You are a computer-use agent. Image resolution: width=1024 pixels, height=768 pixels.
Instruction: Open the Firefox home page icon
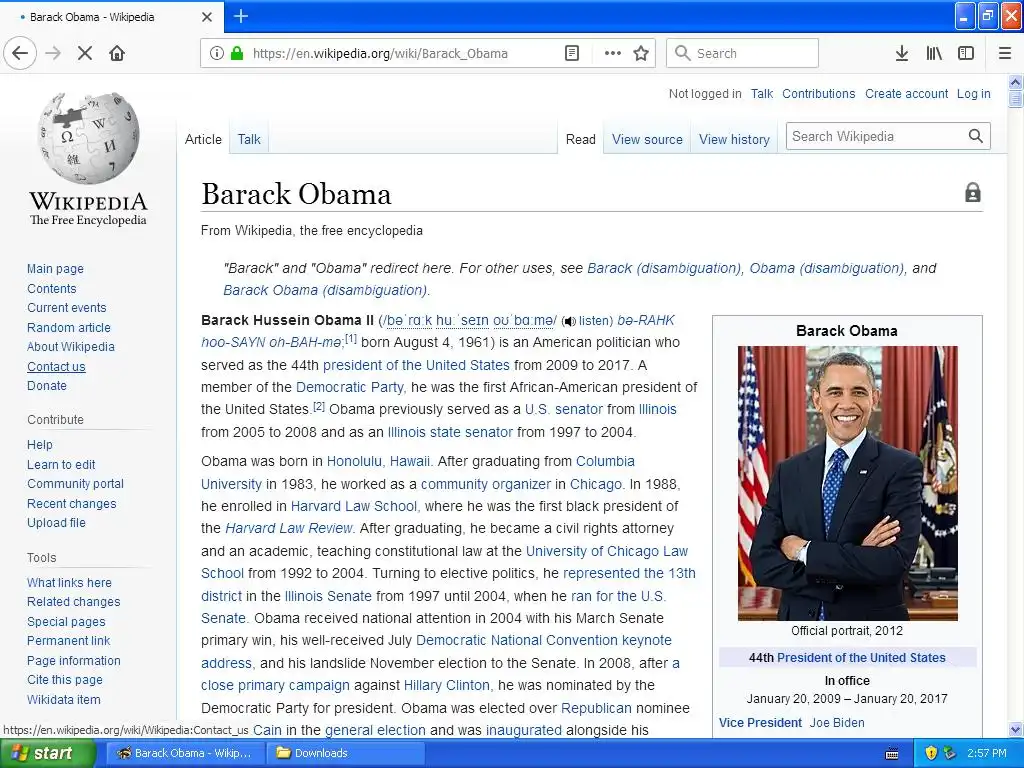pos(117,54)
